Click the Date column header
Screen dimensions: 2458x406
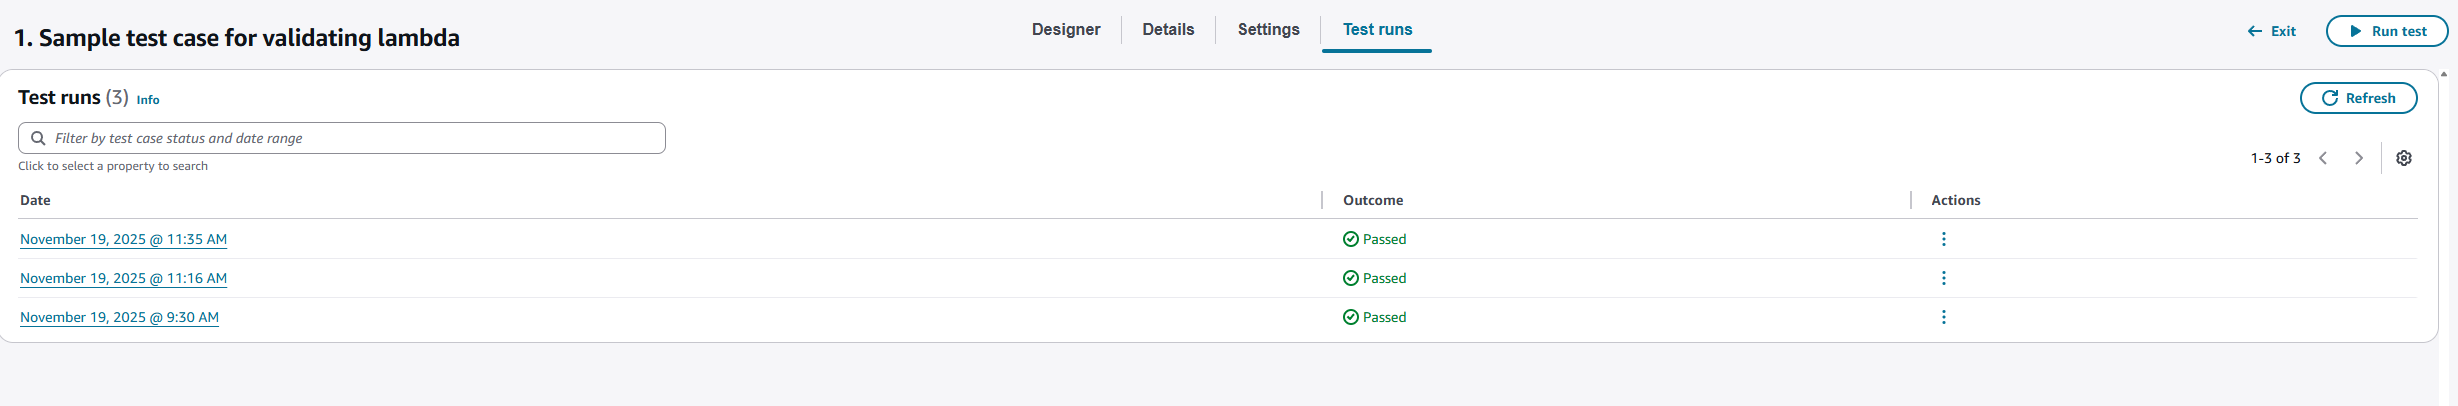point(35,200)
